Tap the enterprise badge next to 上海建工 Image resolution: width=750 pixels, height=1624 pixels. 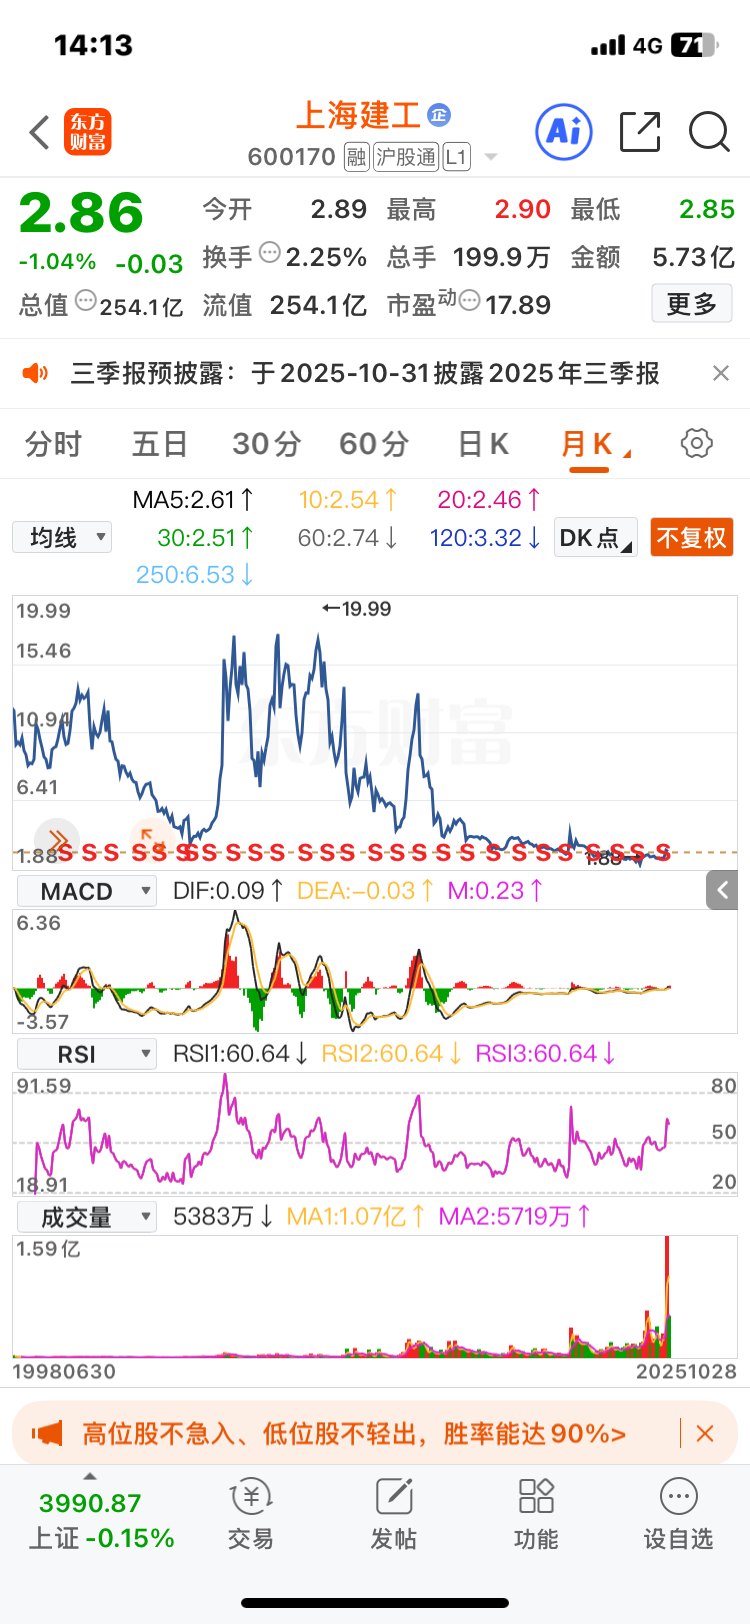click(439, 115)
